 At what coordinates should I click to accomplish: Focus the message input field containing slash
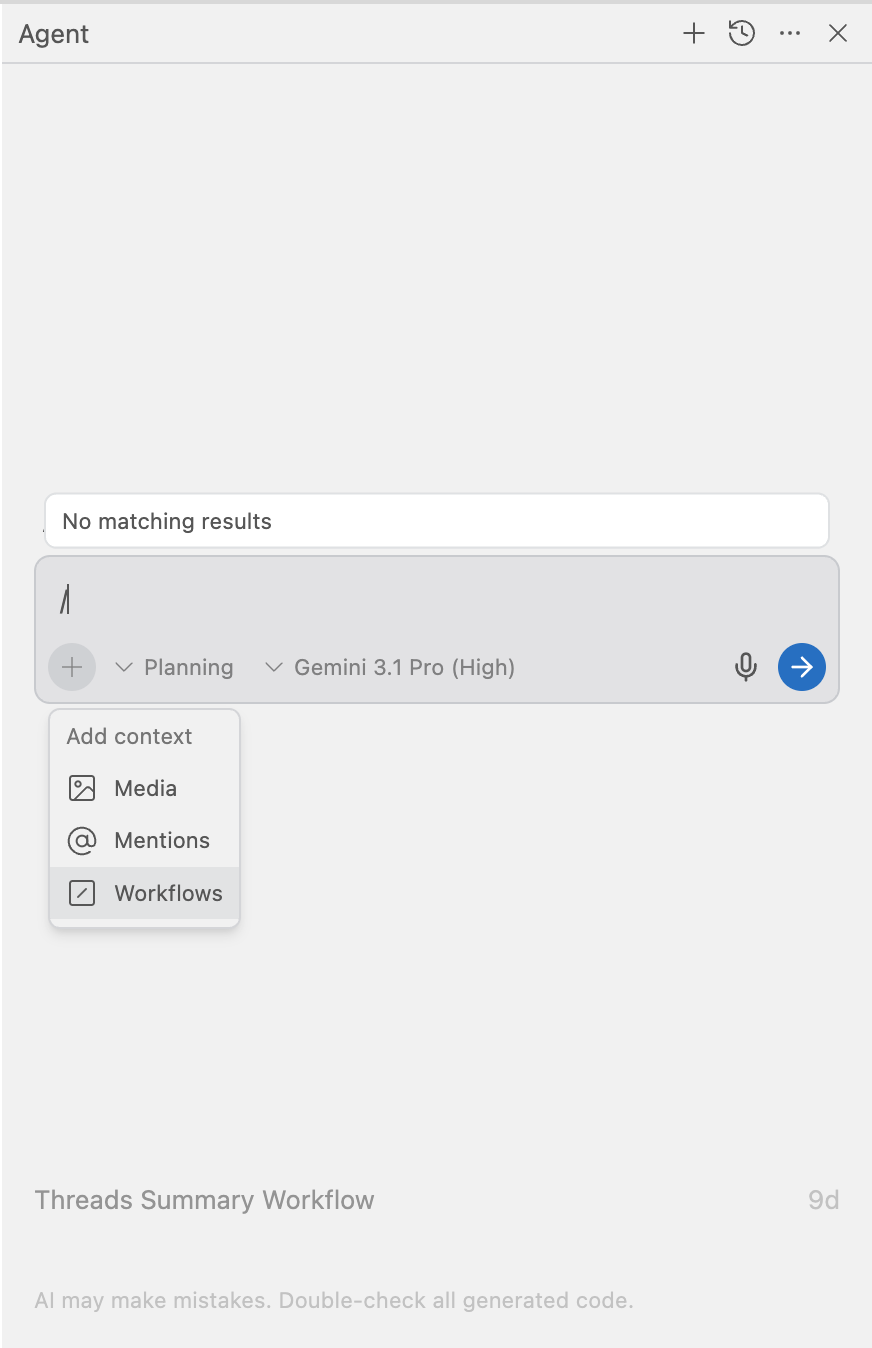click(400, 601)
